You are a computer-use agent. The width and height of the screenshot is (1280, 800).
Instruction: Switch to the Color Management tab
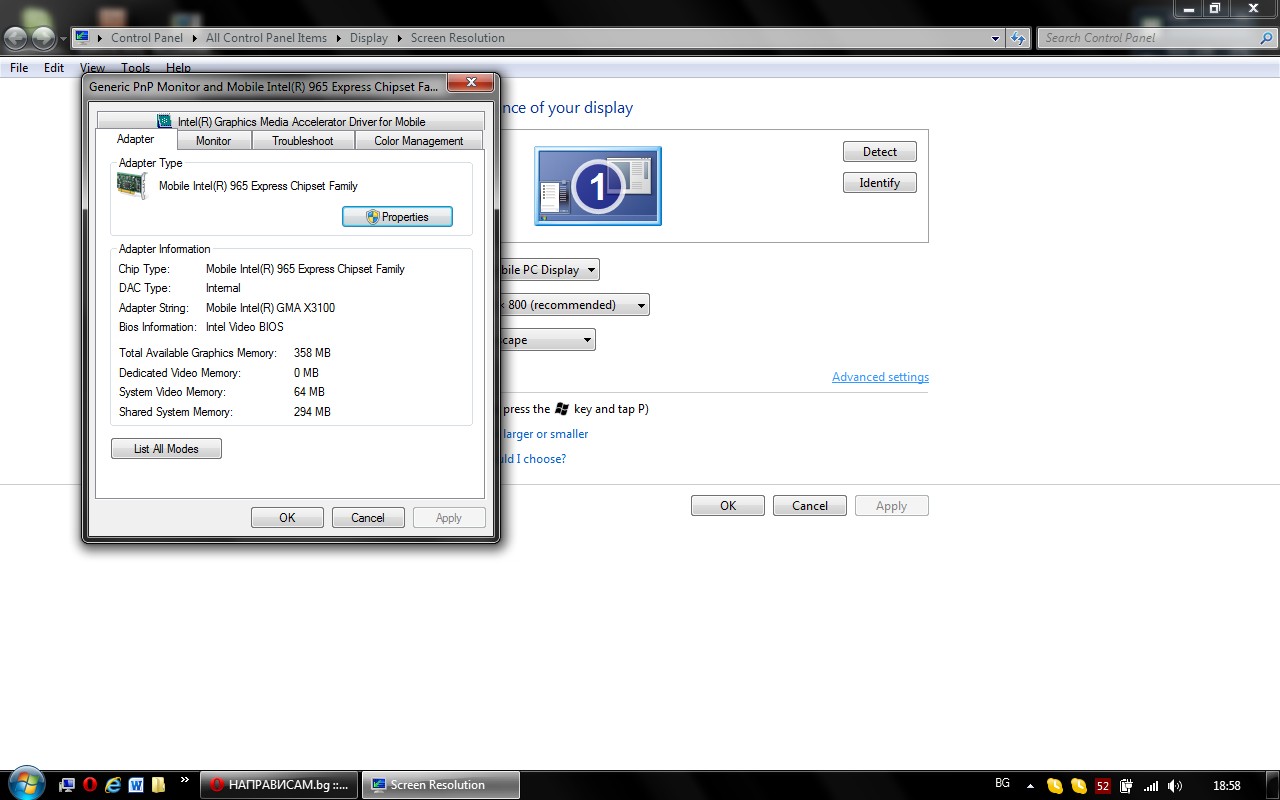point(419,141)
